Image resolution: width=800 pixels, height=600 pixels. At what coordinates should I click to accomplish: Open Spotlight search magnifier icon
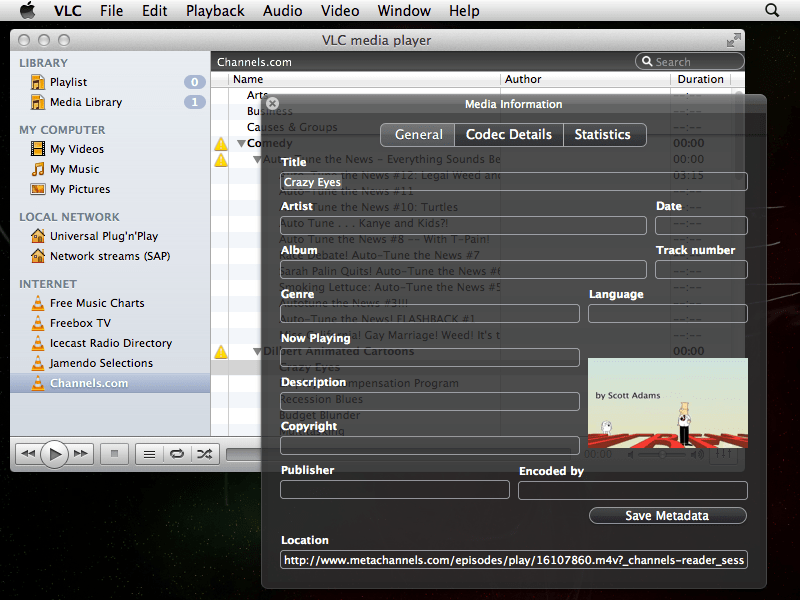click(772, 10)
